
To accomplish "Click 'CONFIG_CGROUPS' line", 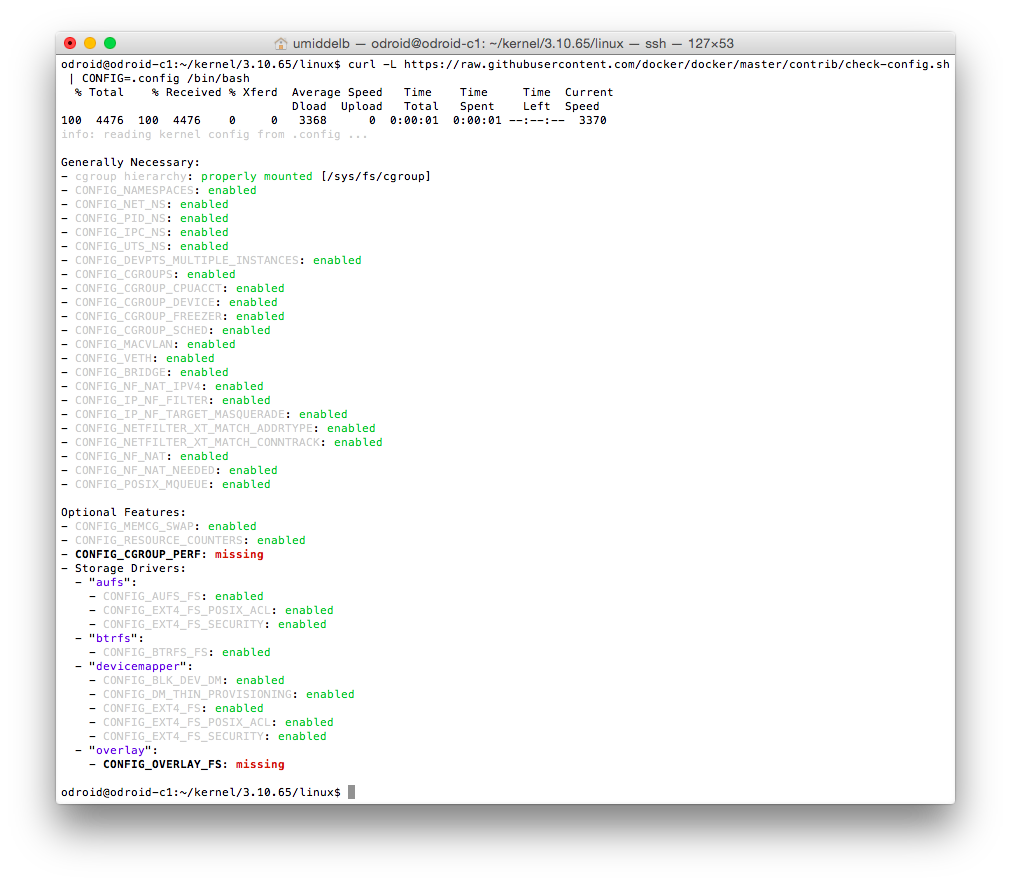I will [148, 275].
